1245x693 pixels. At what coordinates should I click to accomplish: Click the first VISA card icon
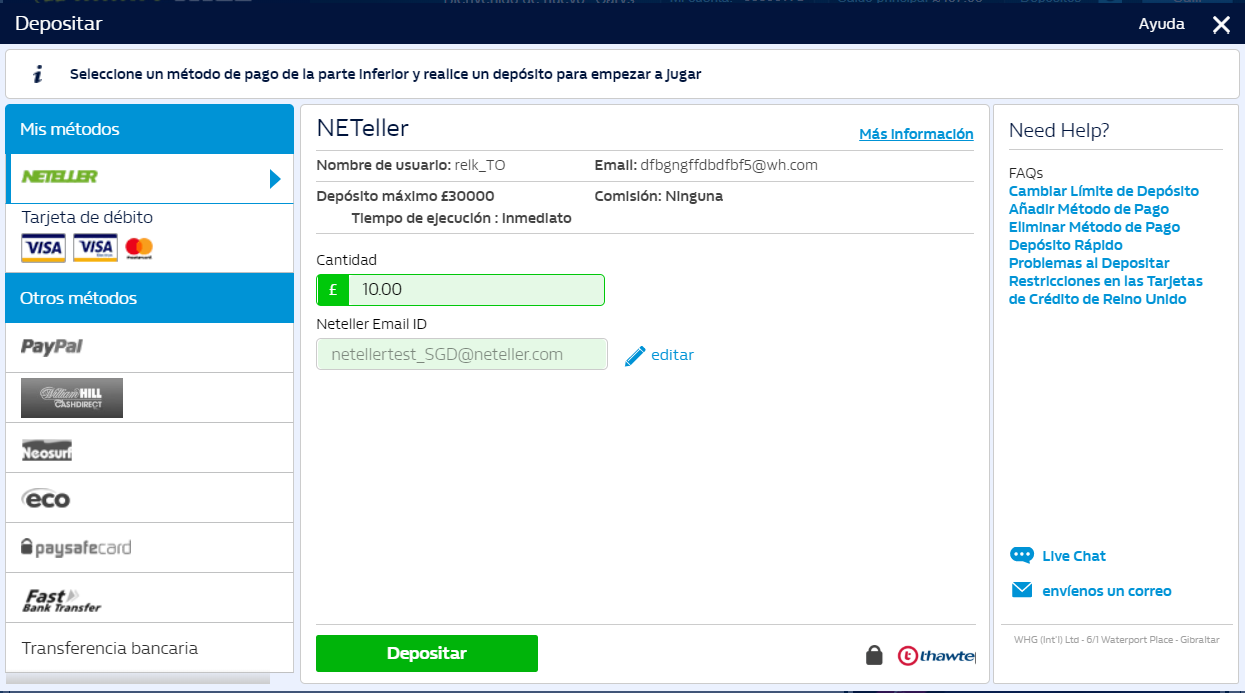43,248
